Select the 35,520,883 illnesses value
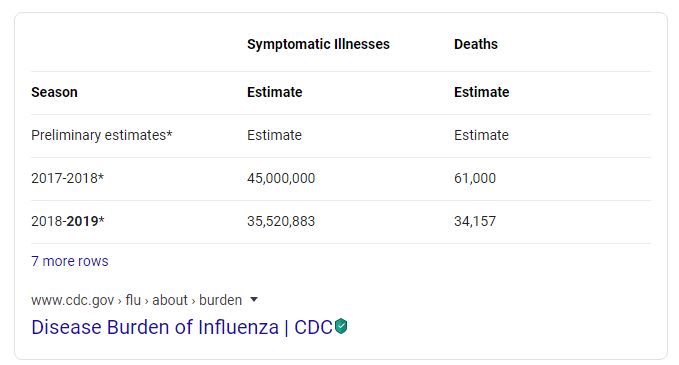Screen dimensions: 679x365 [281, 221]
